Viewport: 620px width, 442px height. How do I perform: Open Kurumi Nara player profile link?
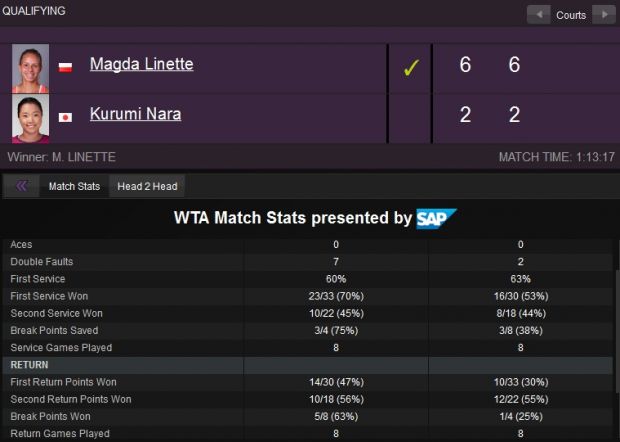click(x=135, y=114)
